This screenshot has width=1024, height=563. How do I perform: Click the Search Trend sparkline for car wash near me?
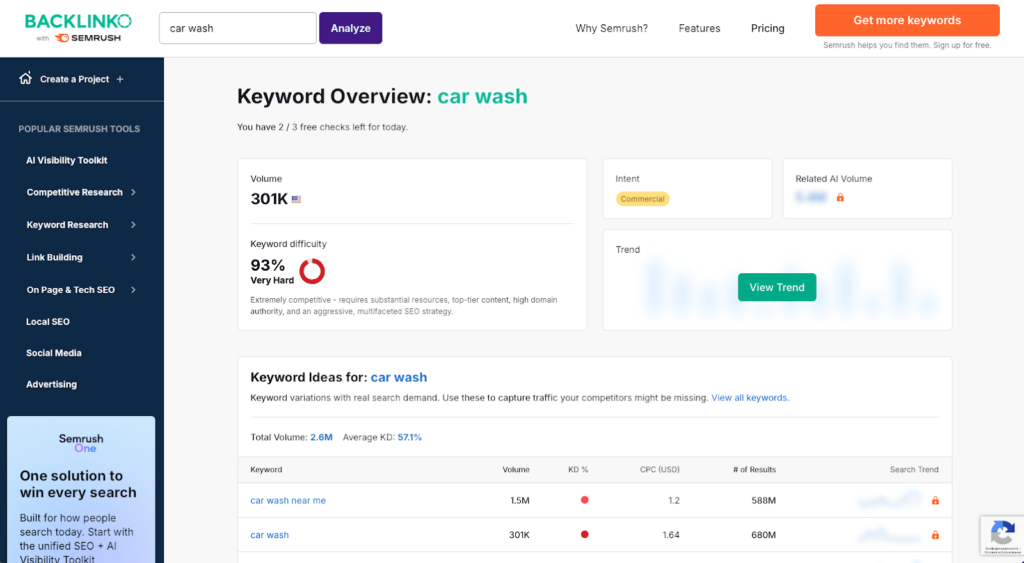[891, 500]
